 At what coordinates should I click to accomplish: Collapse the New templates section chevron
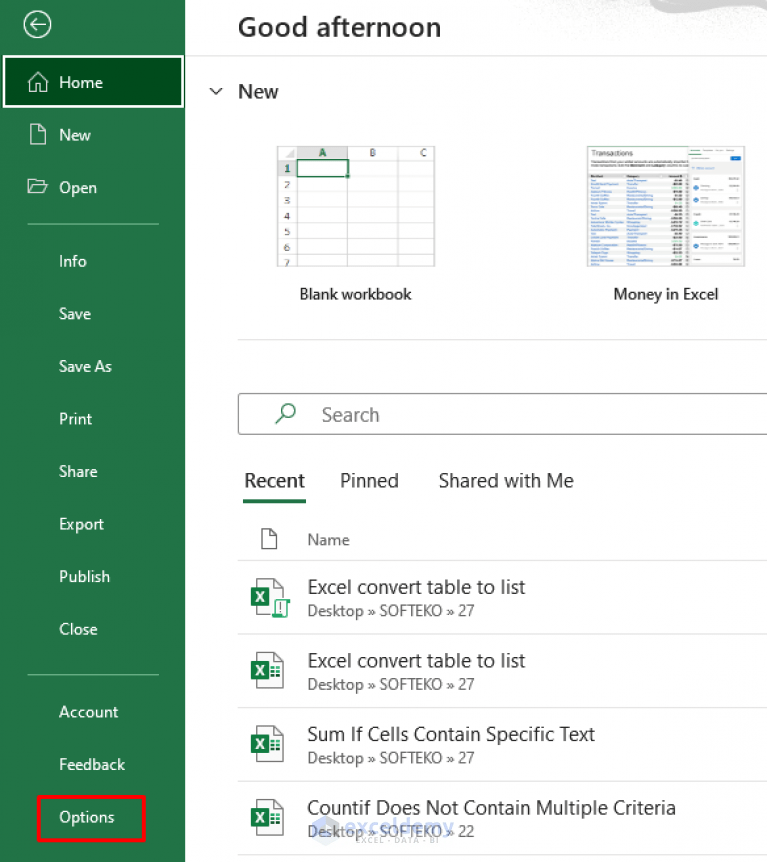point(216,91)
